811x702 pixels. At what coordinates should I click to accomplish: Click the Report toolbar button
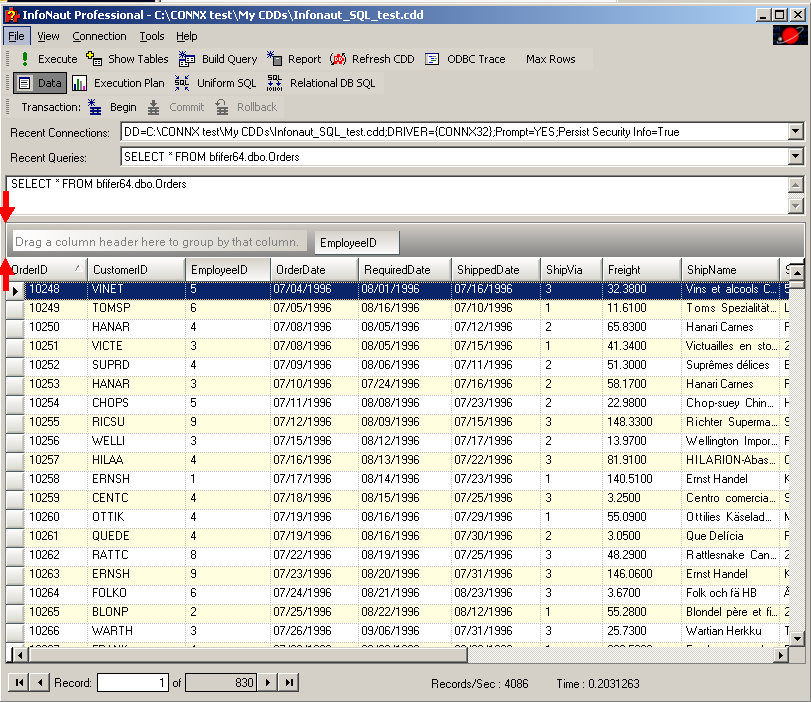coord(295,59)
